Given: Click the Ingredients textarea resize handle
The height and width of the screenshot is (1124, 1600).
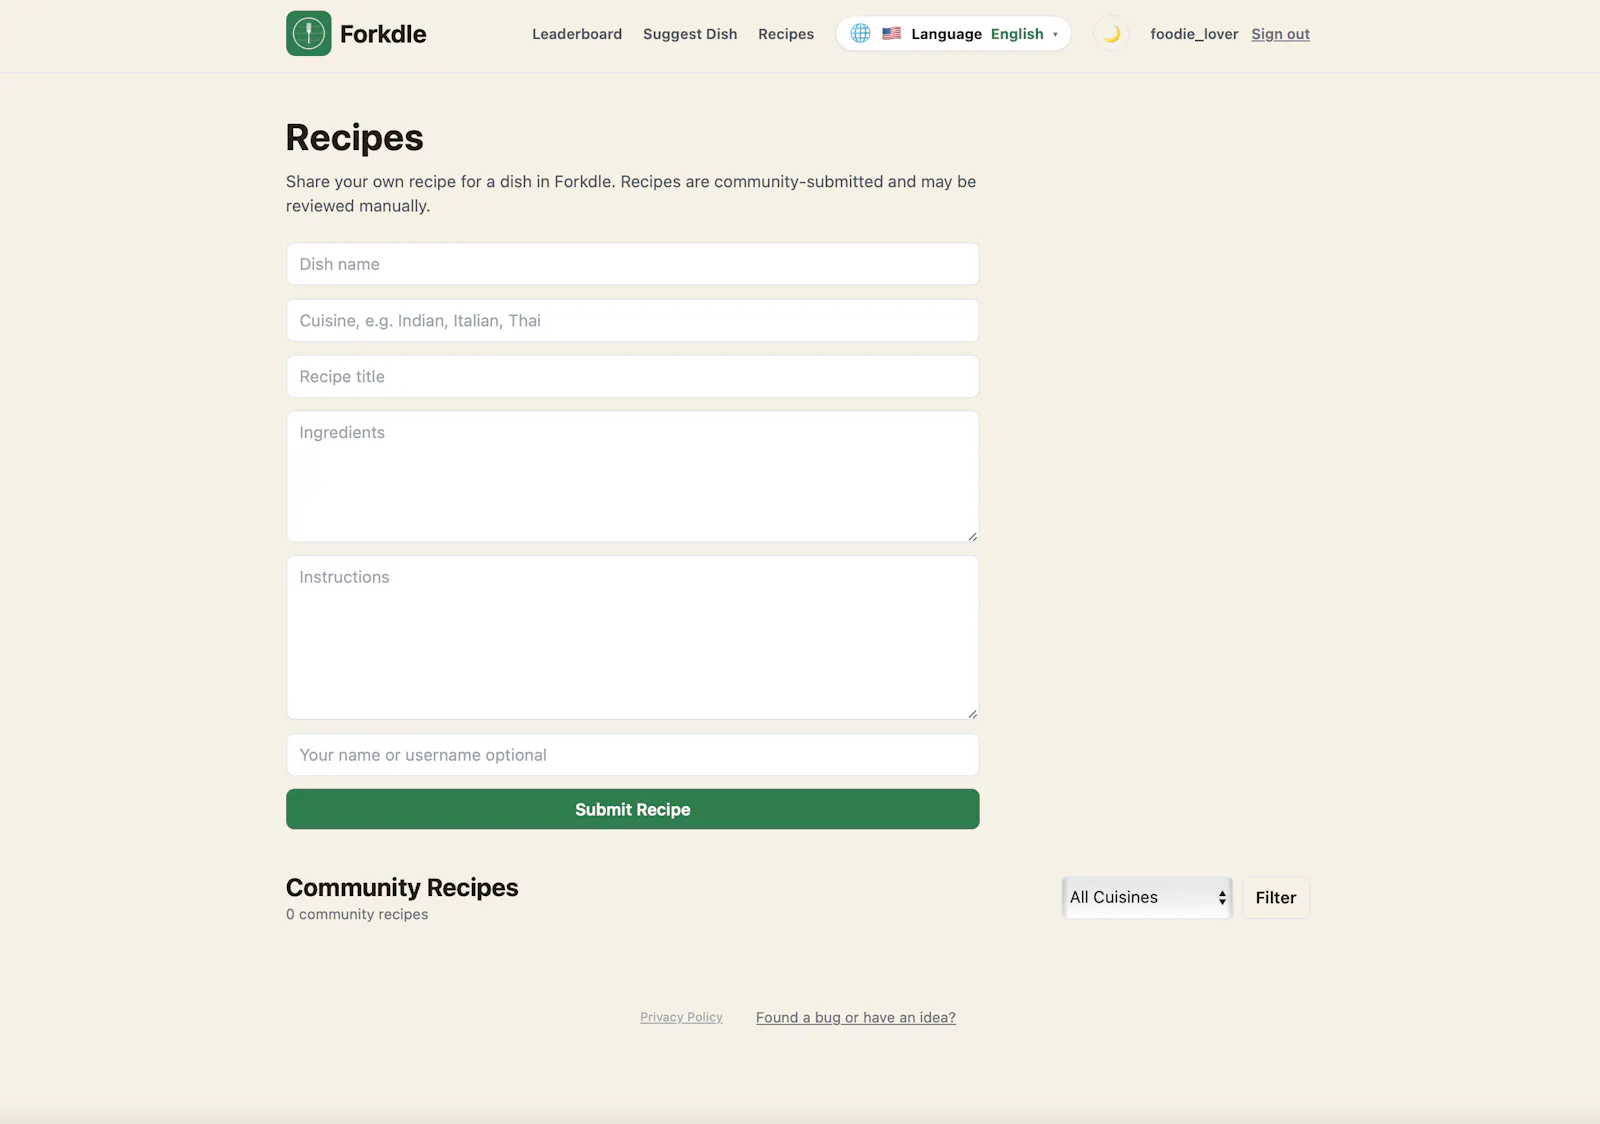Looking at the screenshot, I should (x=972, y=536).
